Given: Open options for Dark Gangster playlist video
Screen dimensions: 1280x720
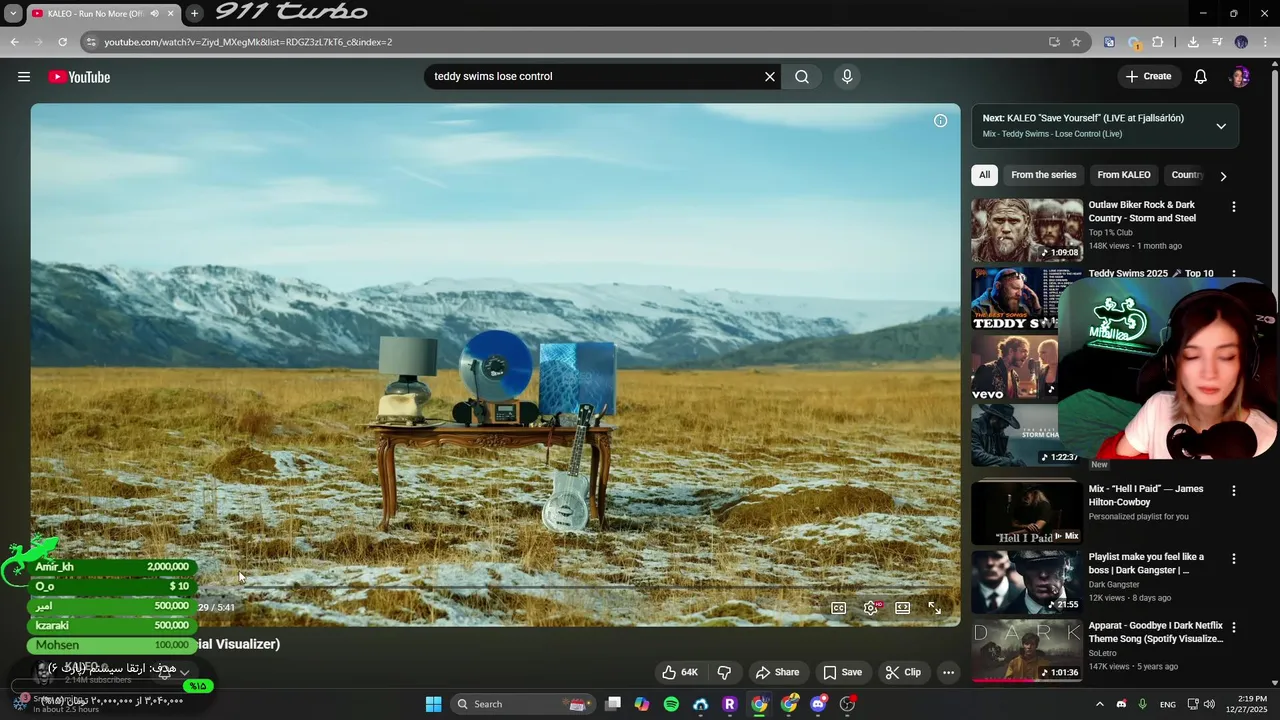Looking at the screenshot, I should tap(1233, 559).
